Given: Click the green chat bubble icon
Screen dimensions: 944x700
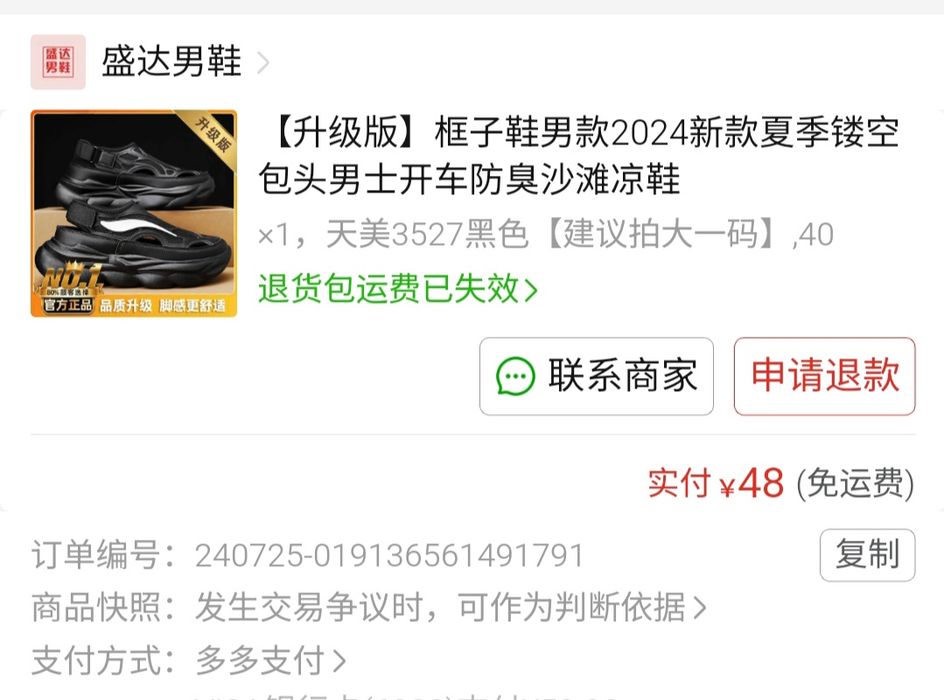Looking at the screenshot, I should [515, 376].
